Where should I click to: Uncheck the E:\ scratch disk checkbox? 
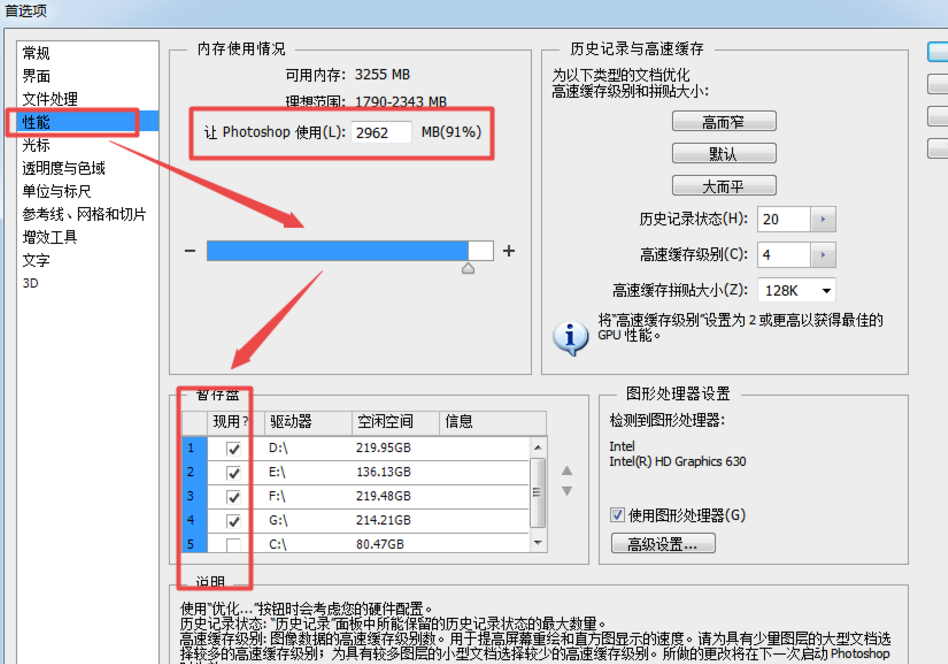point(233,473)
